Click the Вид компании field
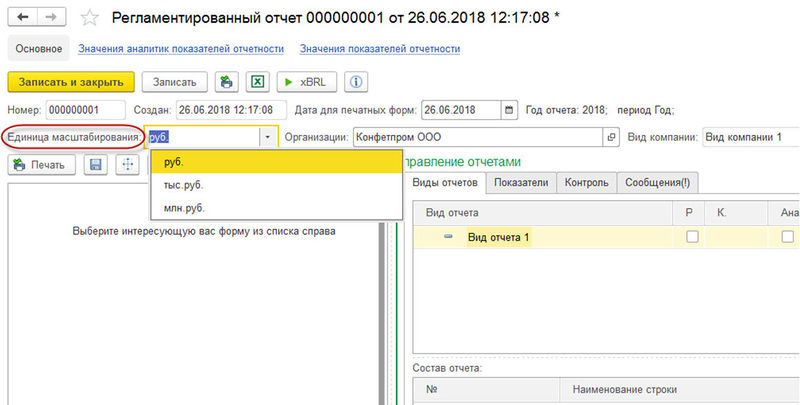The image size is (800, 405). pyautogui.click(x=751, y=137)
